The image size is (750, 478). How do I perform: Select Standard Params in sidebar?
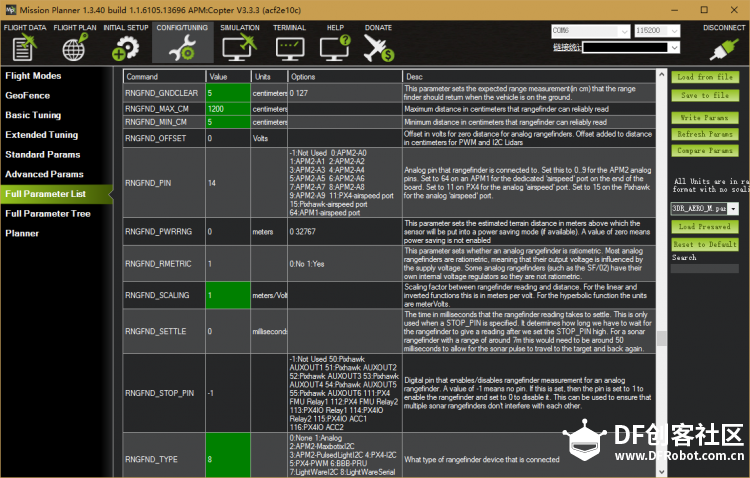(x=43, y=154)
